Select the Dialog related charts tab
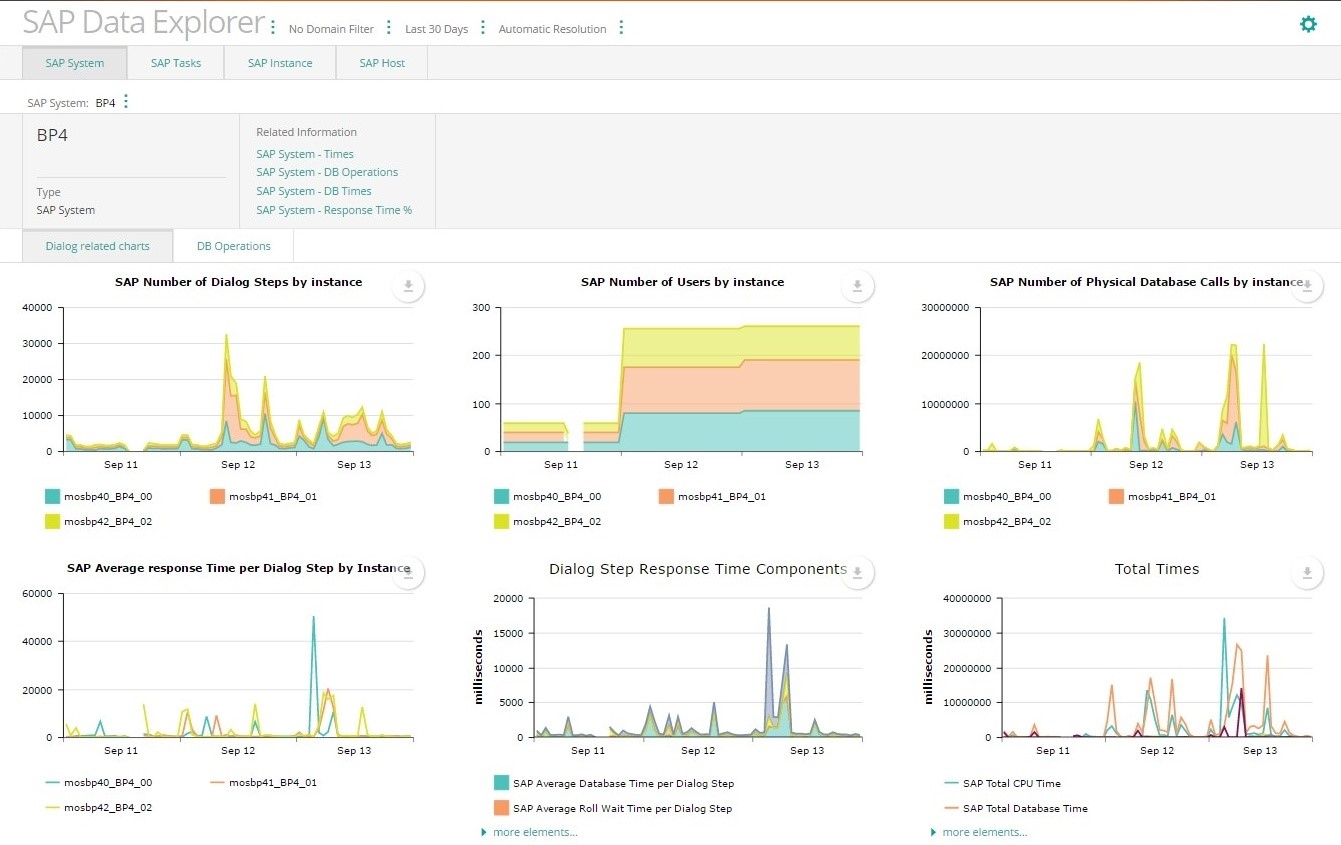This screenshot has width=1341, height=845. (98, 246)
